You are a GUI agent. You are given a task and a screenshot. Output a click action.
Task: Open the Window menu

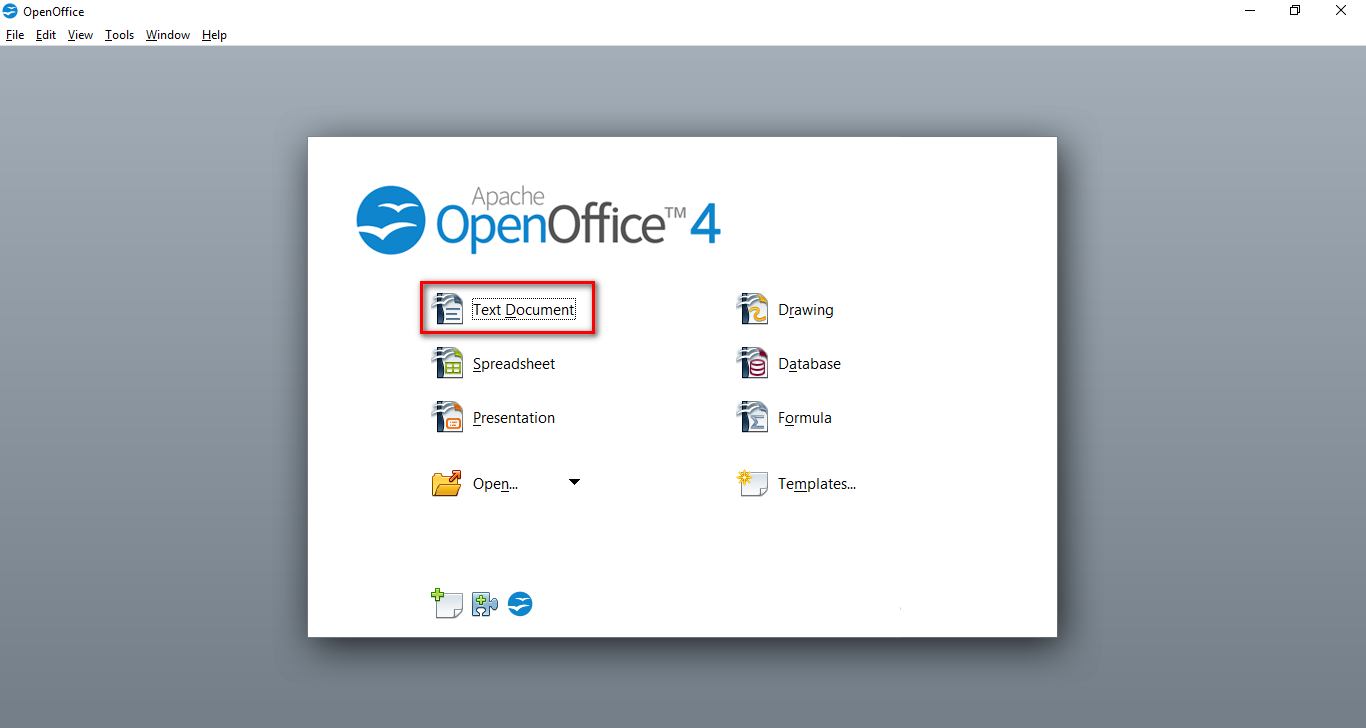tap(167, 34)
